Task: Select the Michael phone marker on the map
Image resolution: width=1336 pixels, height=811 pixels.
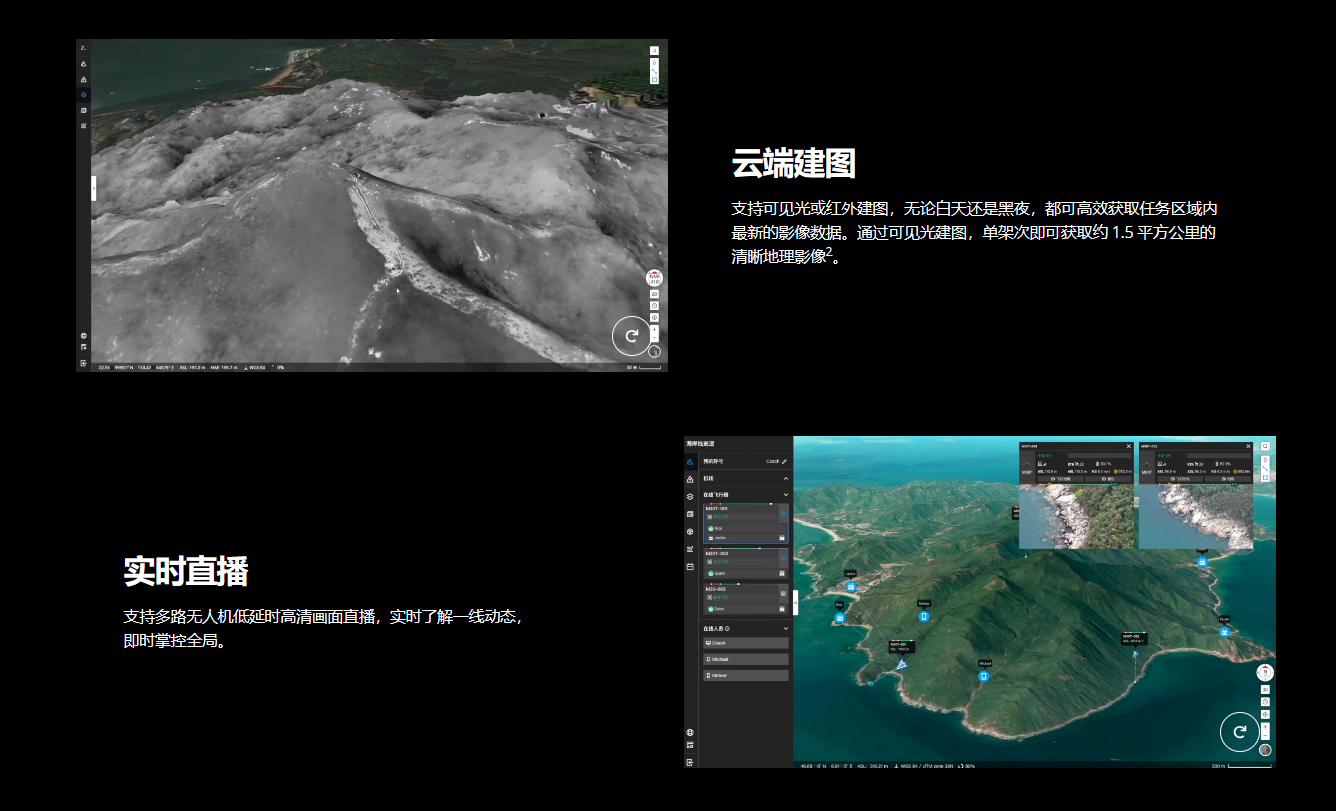Action: pyautogui.click(x=984, y=677)
